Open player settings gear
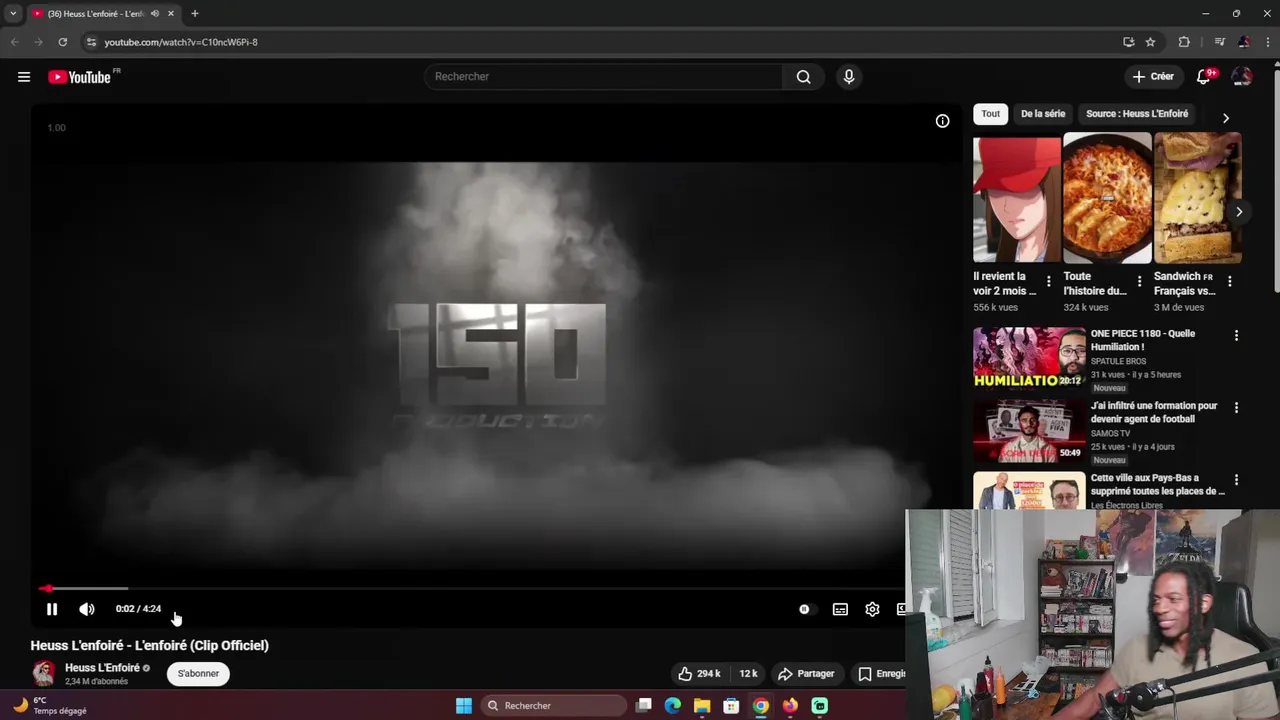 pos(872,609)
